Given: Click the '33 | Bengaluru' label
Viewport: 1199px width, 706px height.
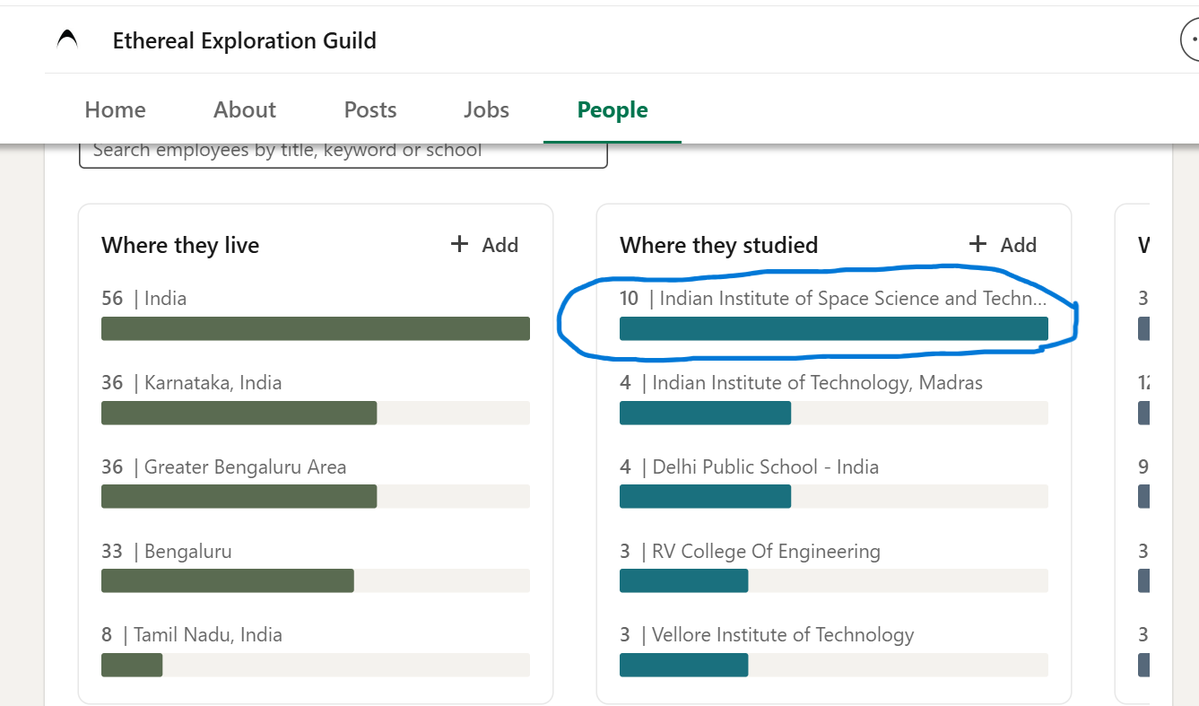Looking at the screenshot, I should click(x=166, y=551).
